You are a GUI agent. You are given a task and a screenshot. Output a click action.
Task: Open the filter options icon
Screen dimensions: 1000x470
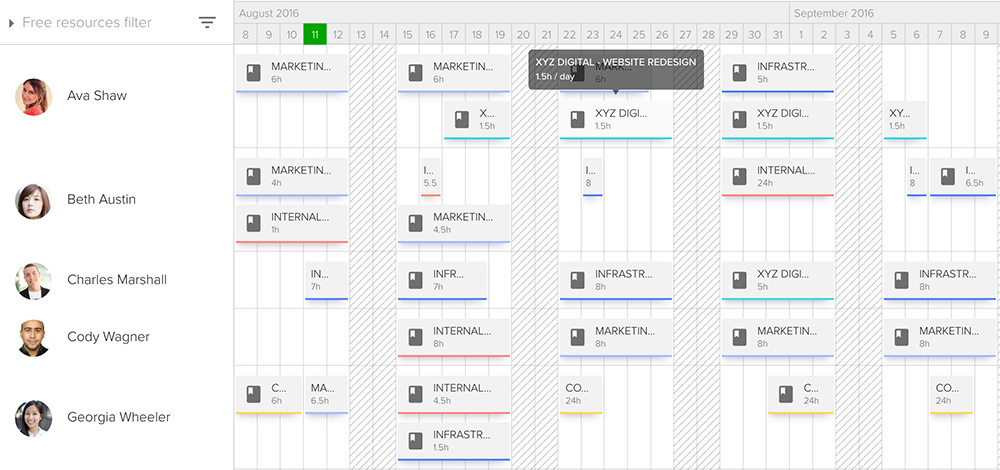(x=207, y=22)
